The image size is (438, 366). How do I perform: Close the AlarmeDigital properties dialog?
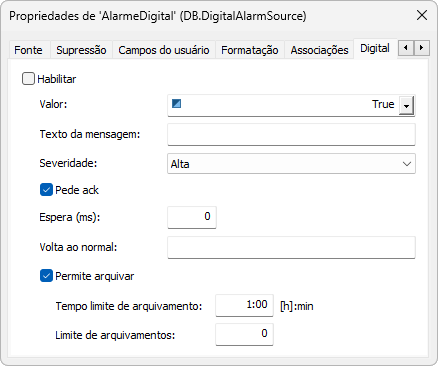pyautogui.click(x=422, y=15)
